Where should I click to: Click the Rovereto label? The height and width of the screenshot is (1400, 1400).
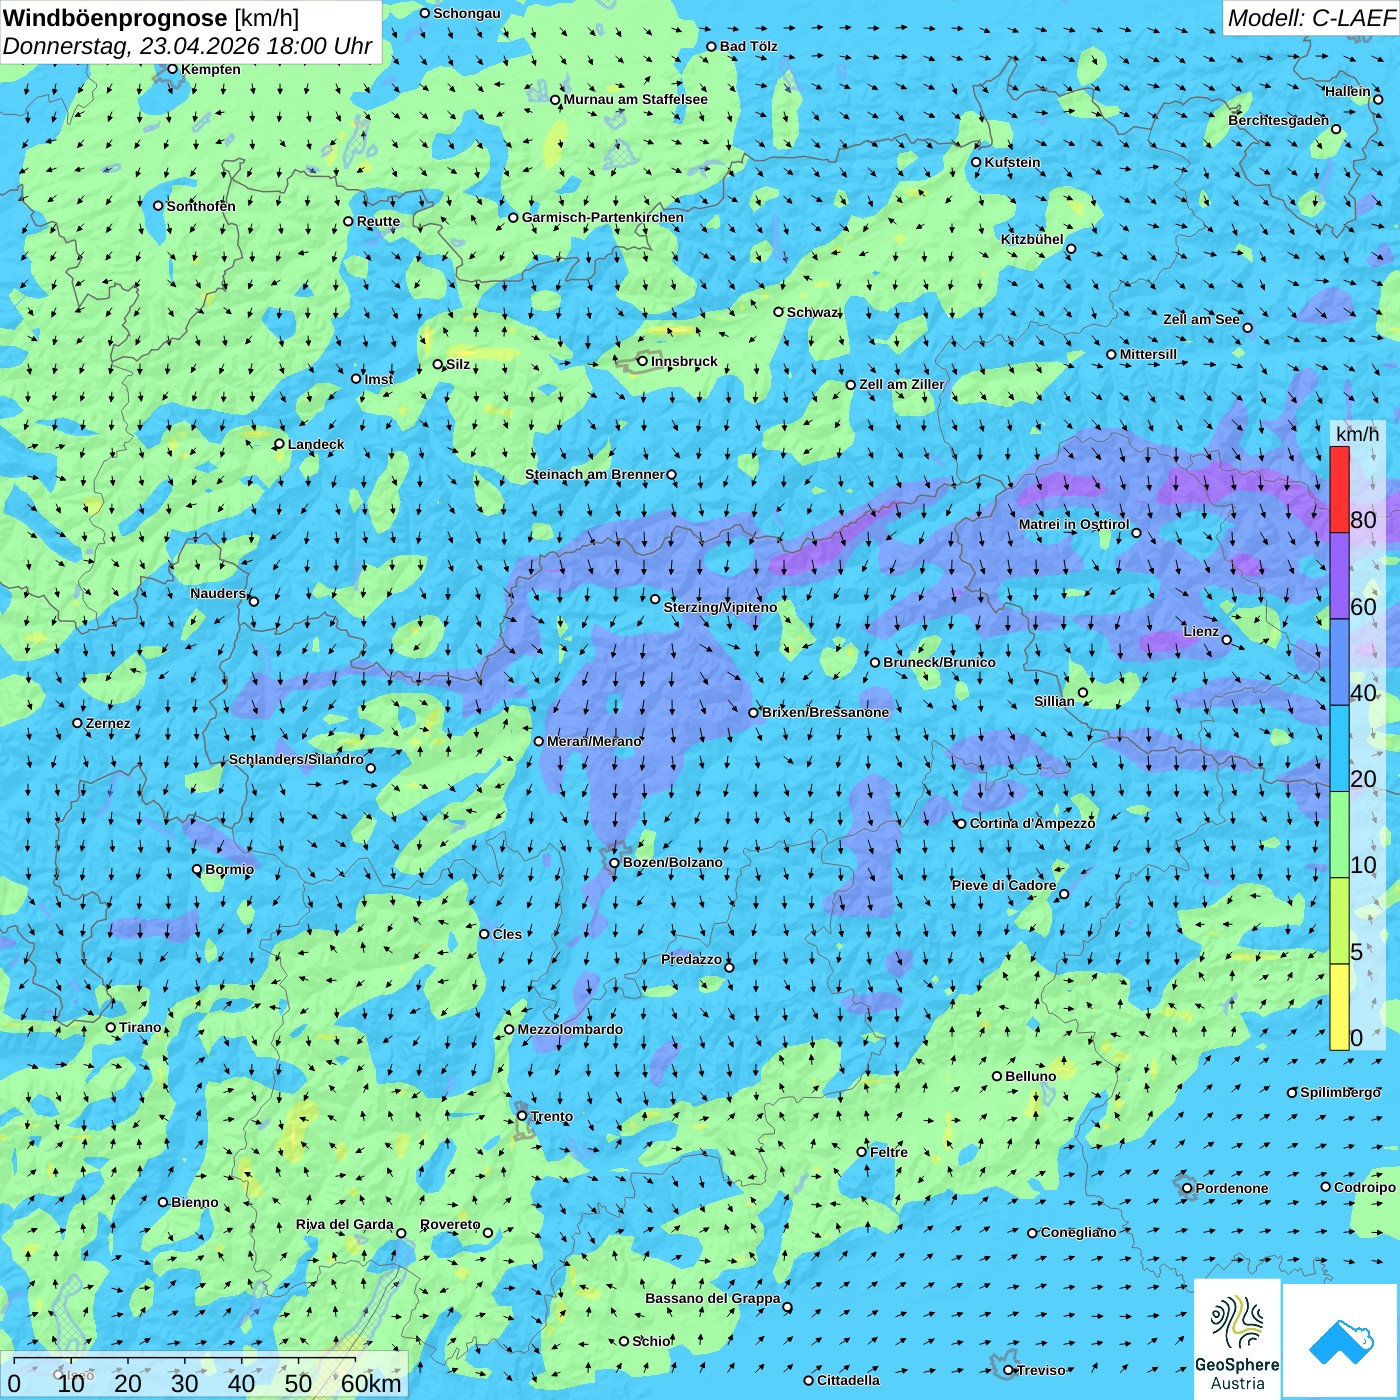(x=450, y=1224)
